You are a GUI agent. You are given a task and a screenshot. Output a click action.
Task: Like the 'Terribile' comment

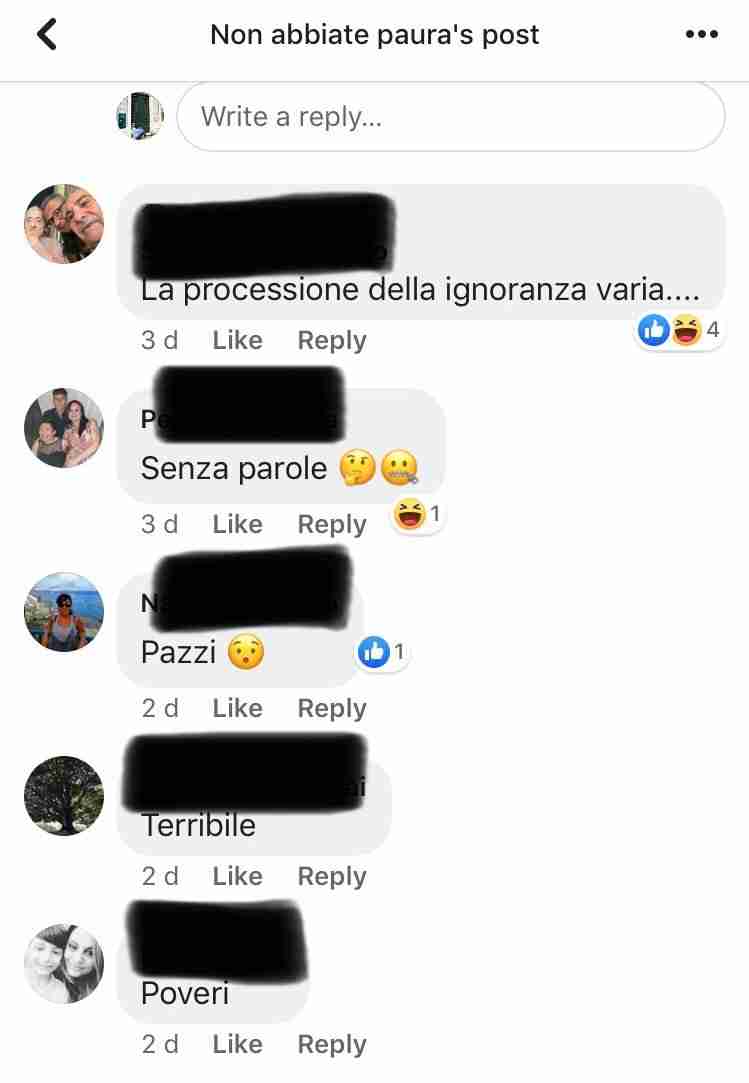237,876
